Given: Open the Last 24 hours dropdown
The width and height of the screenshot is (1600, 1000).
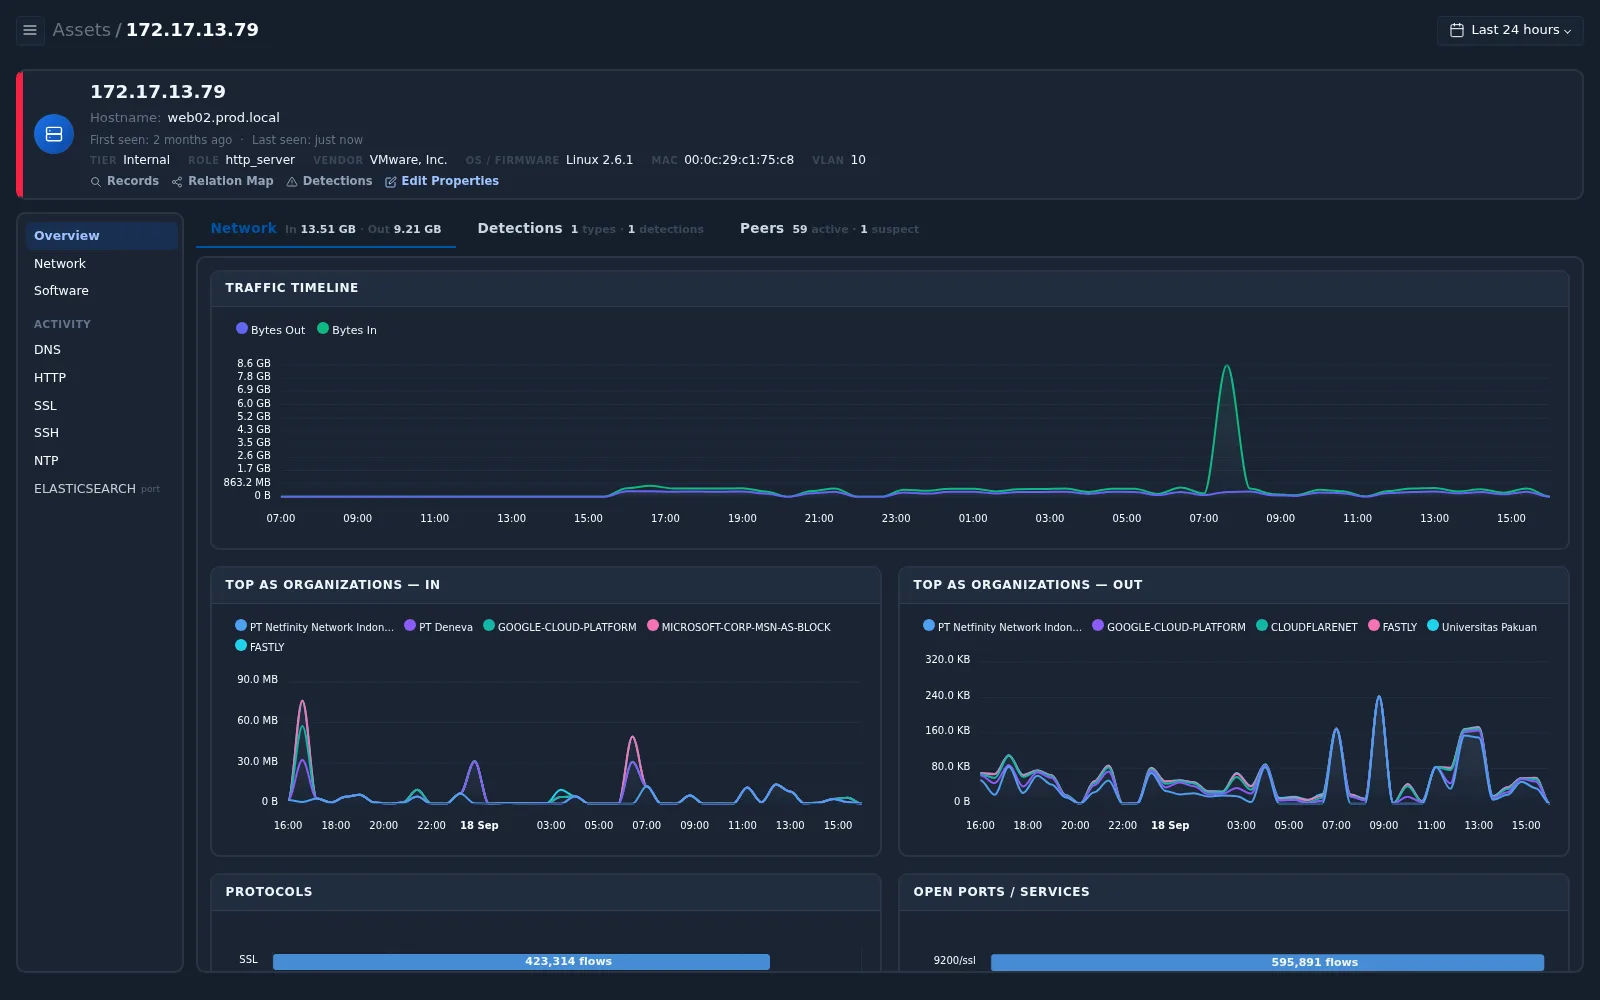Looking at the screenshot, I should pos(1510,30).
